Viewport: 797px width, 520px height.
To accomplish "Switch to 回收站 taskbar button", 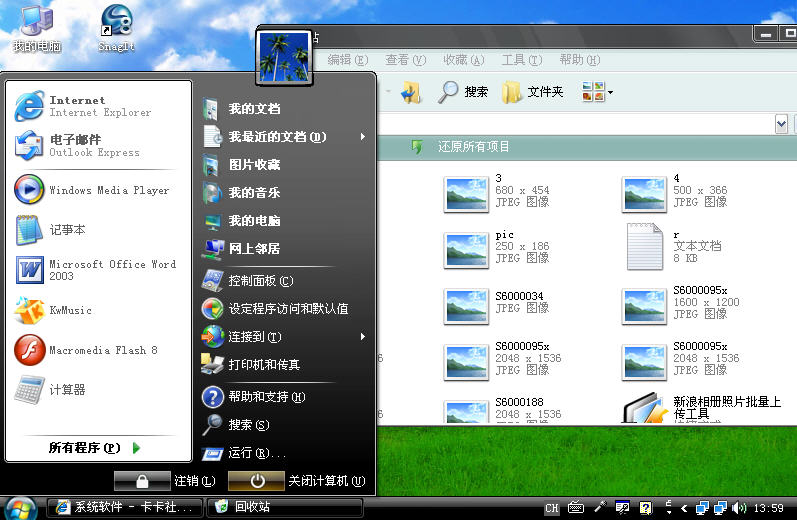I will click(x=285, y=507).
